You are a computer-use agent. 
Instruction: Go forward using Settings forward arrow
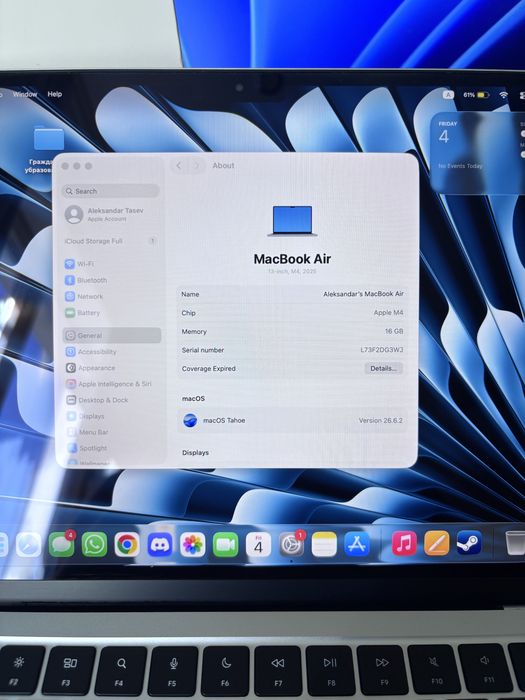tap(196, 166)
